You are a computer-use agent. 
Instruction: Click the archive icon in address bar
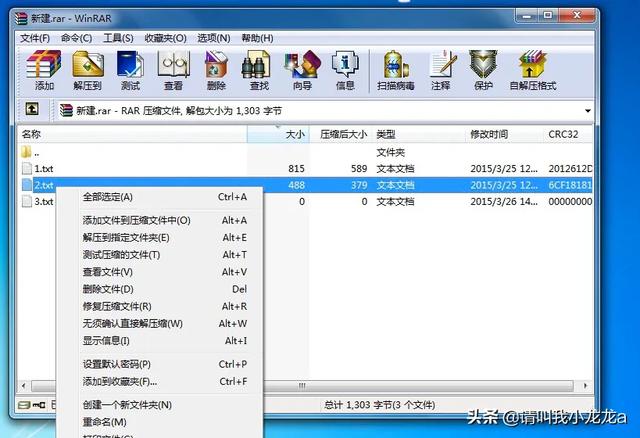[66, 110]
